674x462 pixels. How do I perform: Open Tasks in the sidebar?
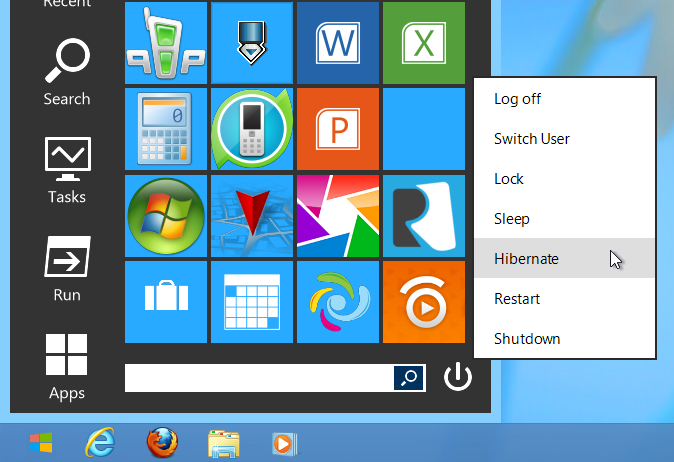click(x=67, y=170)
